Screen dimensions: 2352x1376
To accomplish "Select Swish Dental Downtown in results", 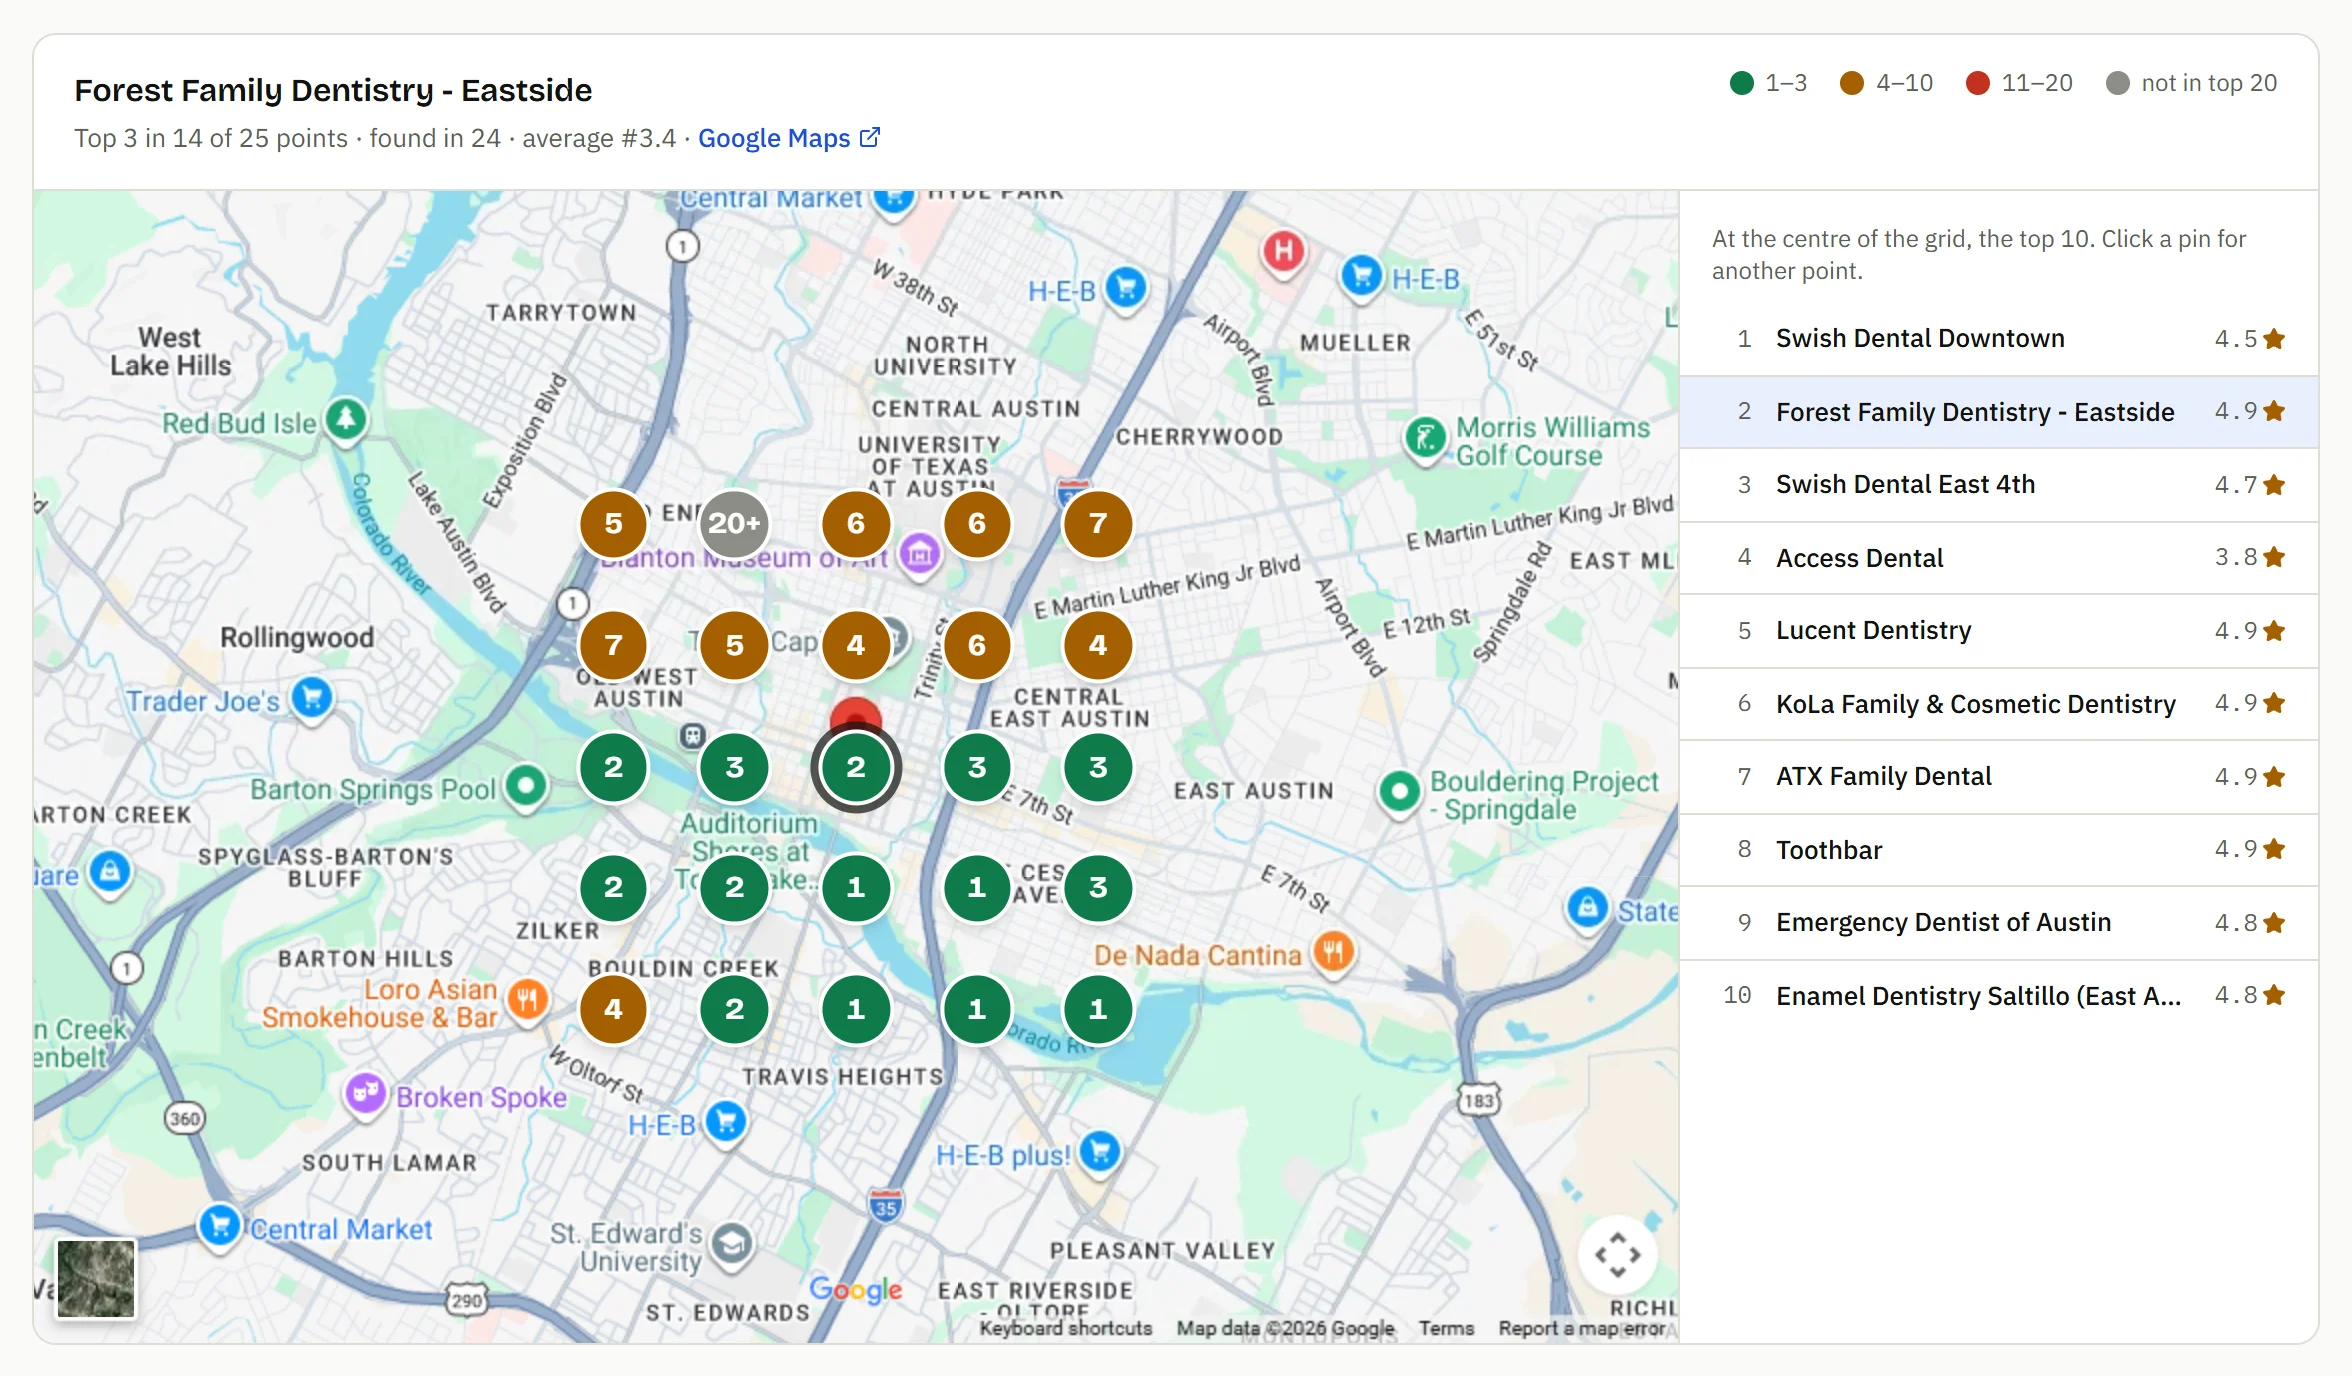I will click(x=1999, y=339).
